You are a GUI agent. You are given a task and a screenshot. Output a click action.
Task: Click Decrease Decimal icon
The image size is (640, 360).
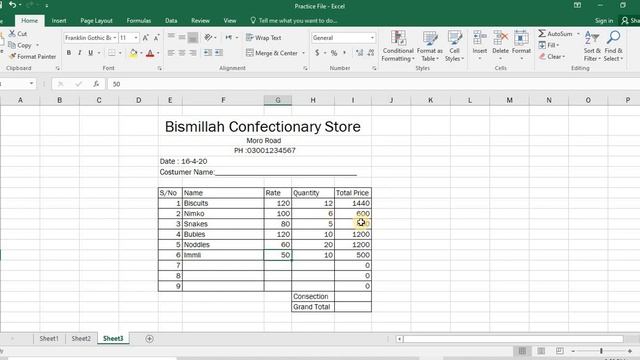click(371, 53)
